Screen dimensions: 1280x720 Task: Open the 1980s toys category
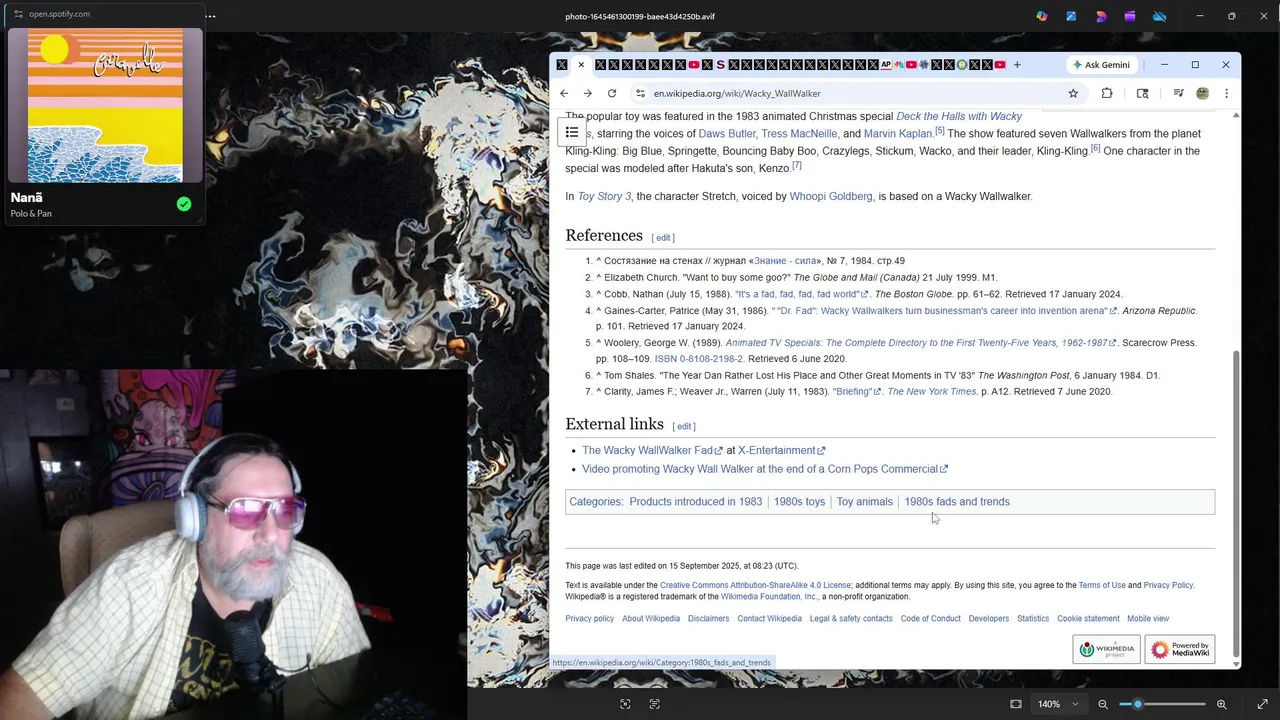point(799,502)
